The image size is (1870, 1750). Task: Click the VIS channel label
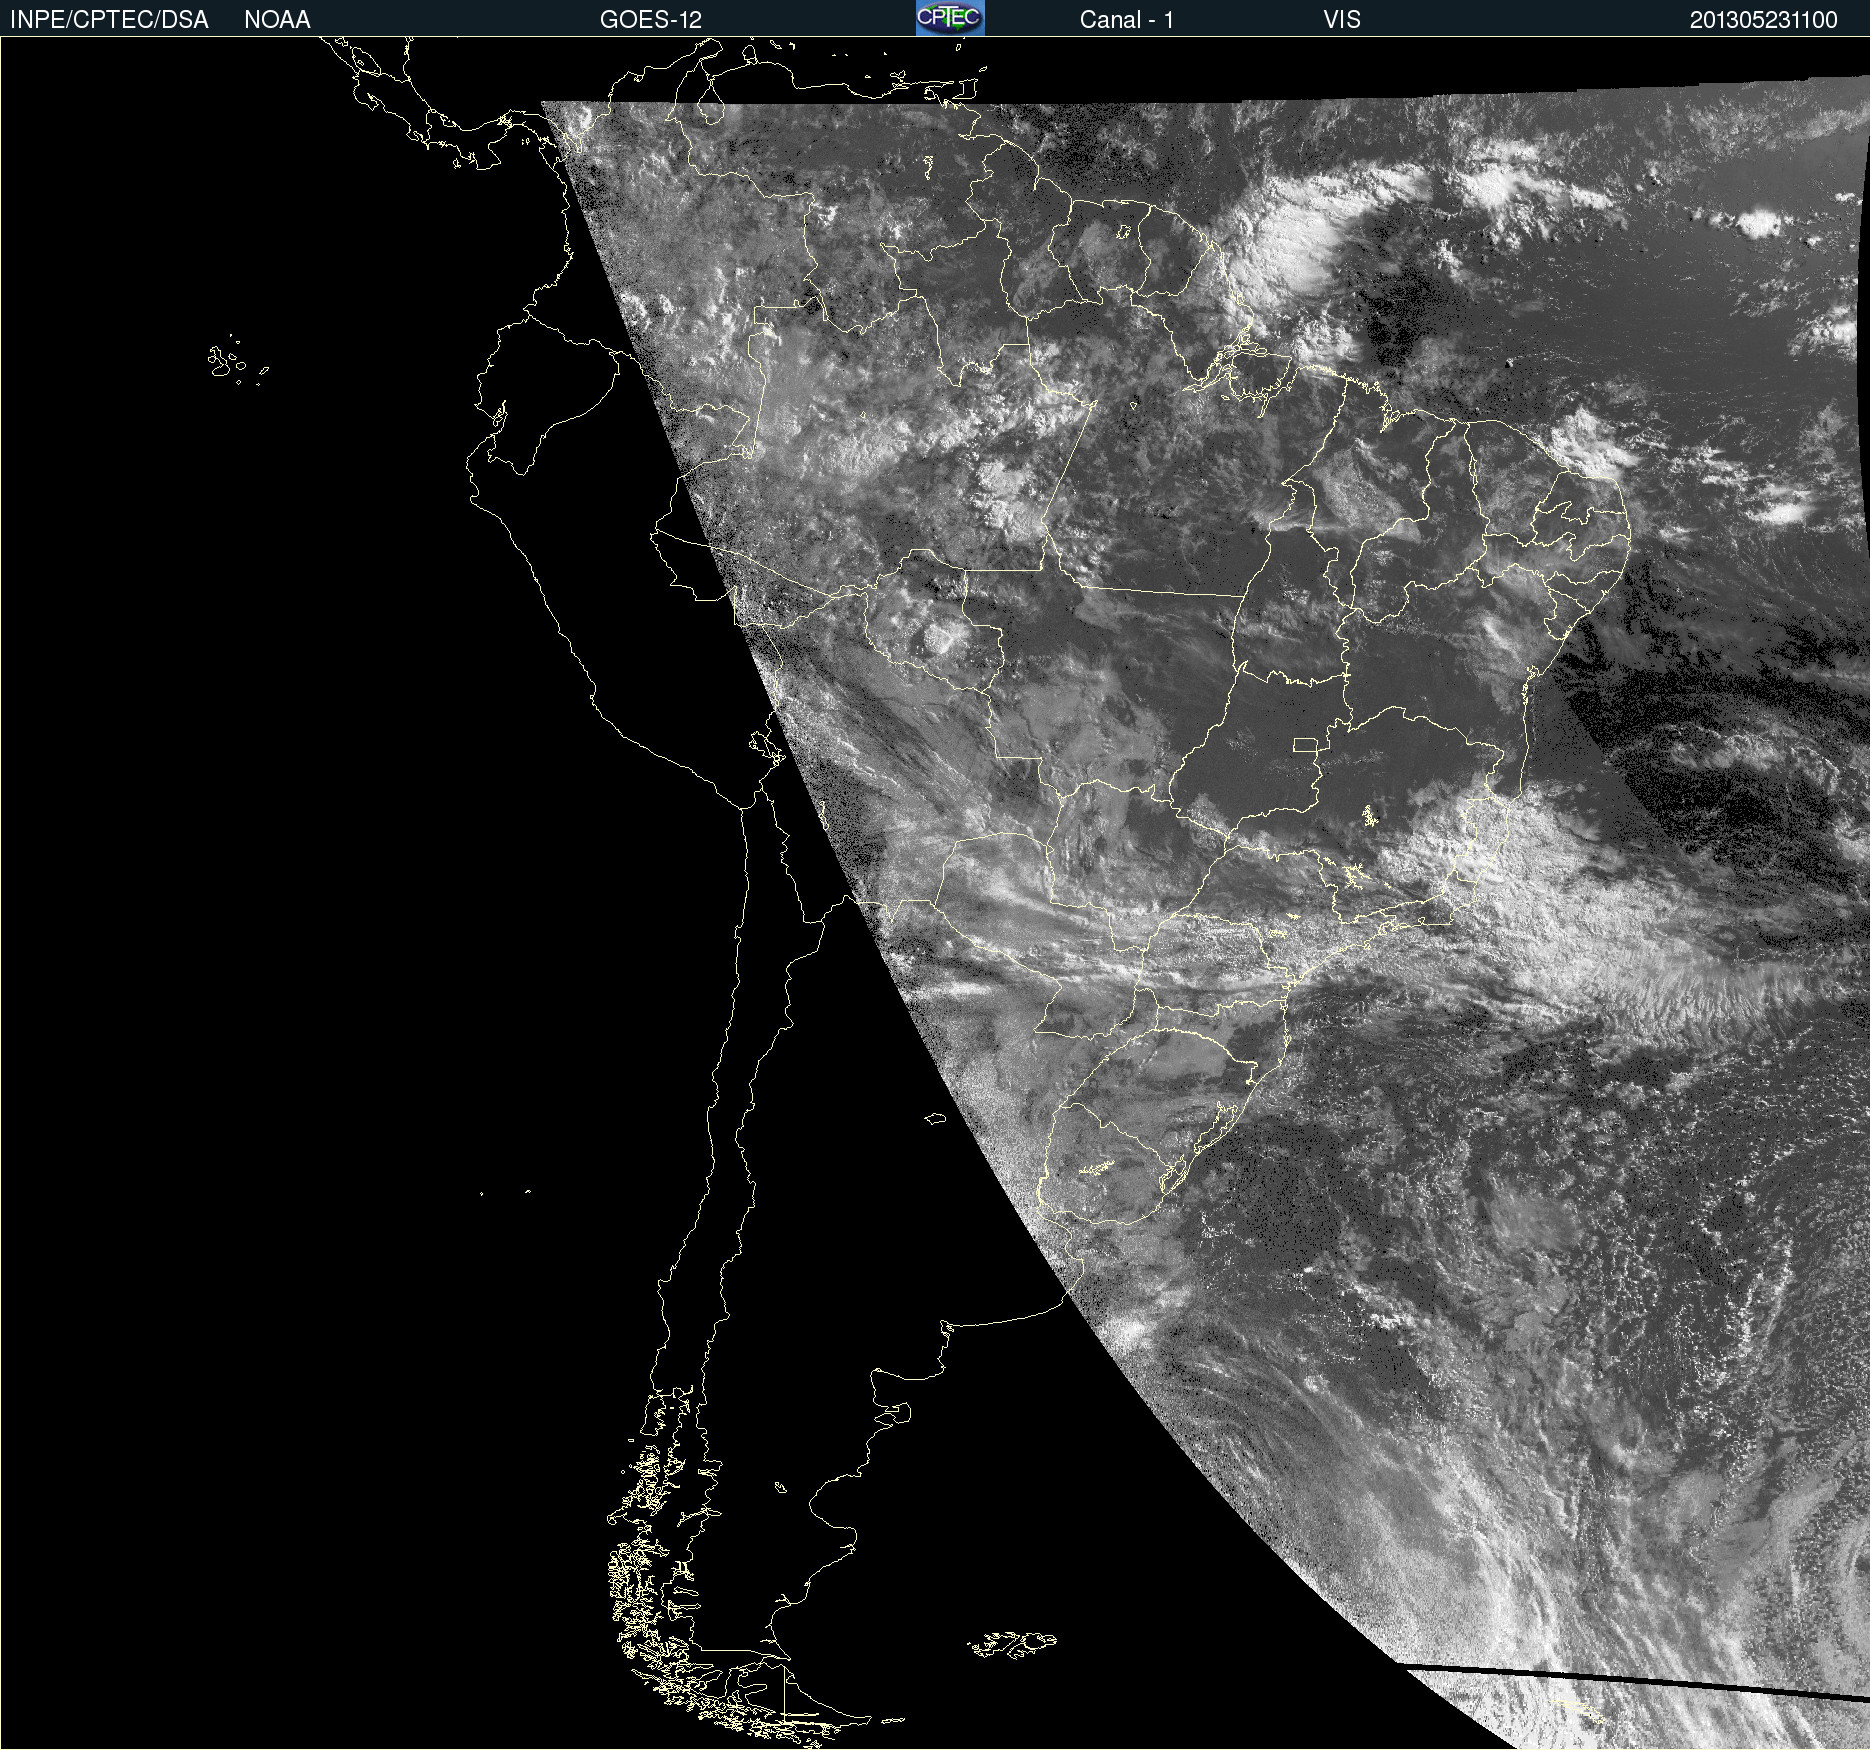click(x=1342, y=20)
